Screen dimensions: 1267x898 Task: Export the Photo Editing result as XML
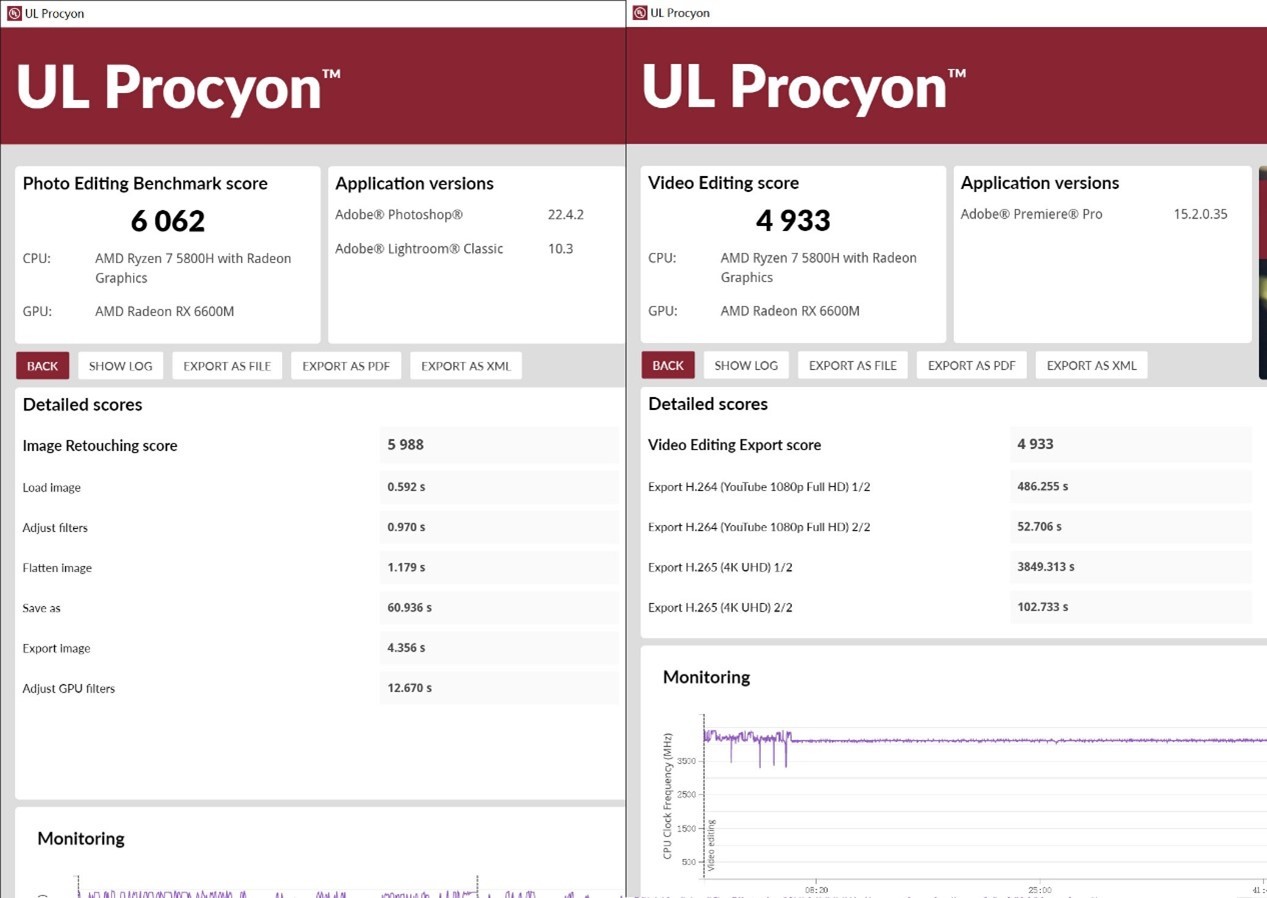tap(466, 366)
